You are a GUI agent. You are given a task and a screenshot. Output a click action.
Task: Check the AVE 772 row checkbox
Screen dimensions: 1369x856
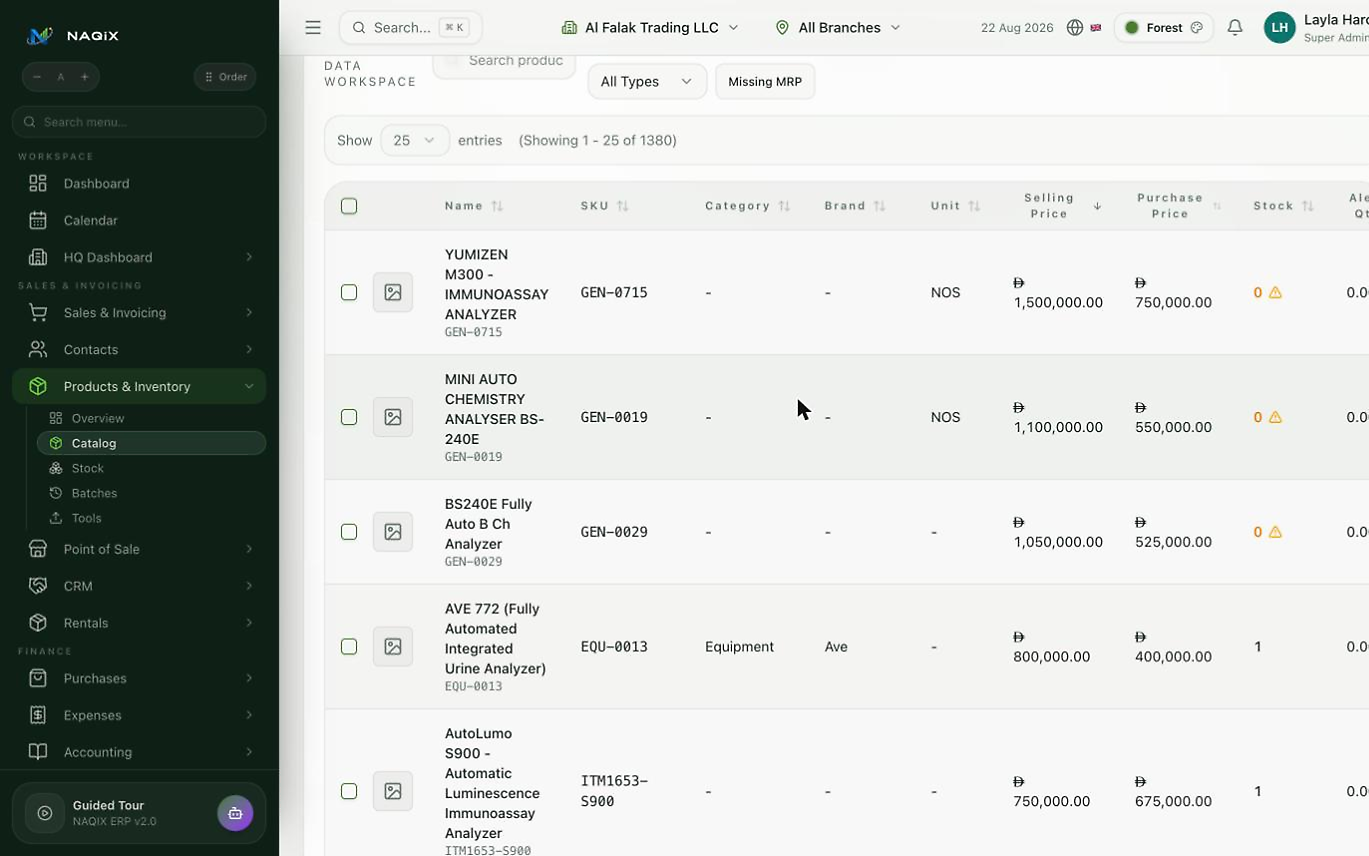coord(349,647)
